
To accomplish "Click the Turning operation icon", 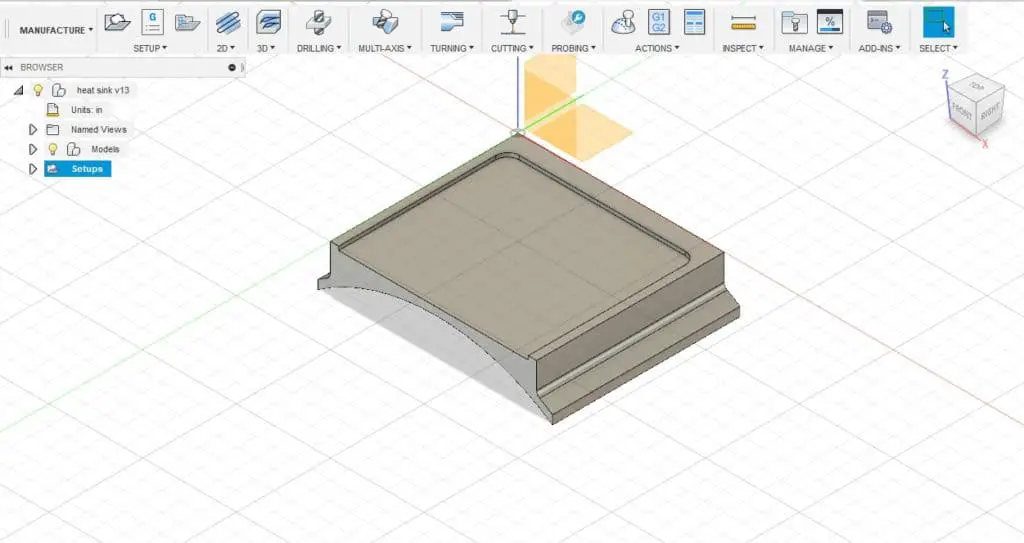I will click(451, 22).
